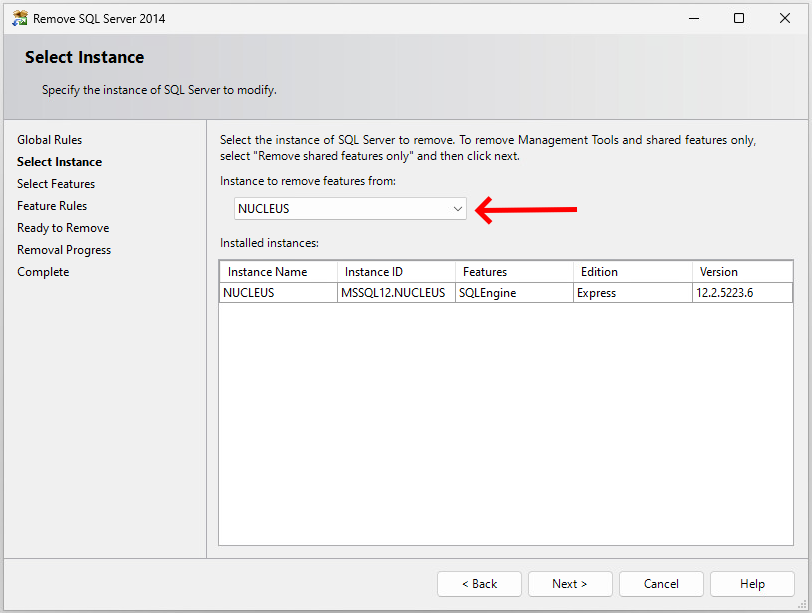Click the SQL Server installer title bar icon
The width and height of the screenshot is (812, 613).
(19, 18)
